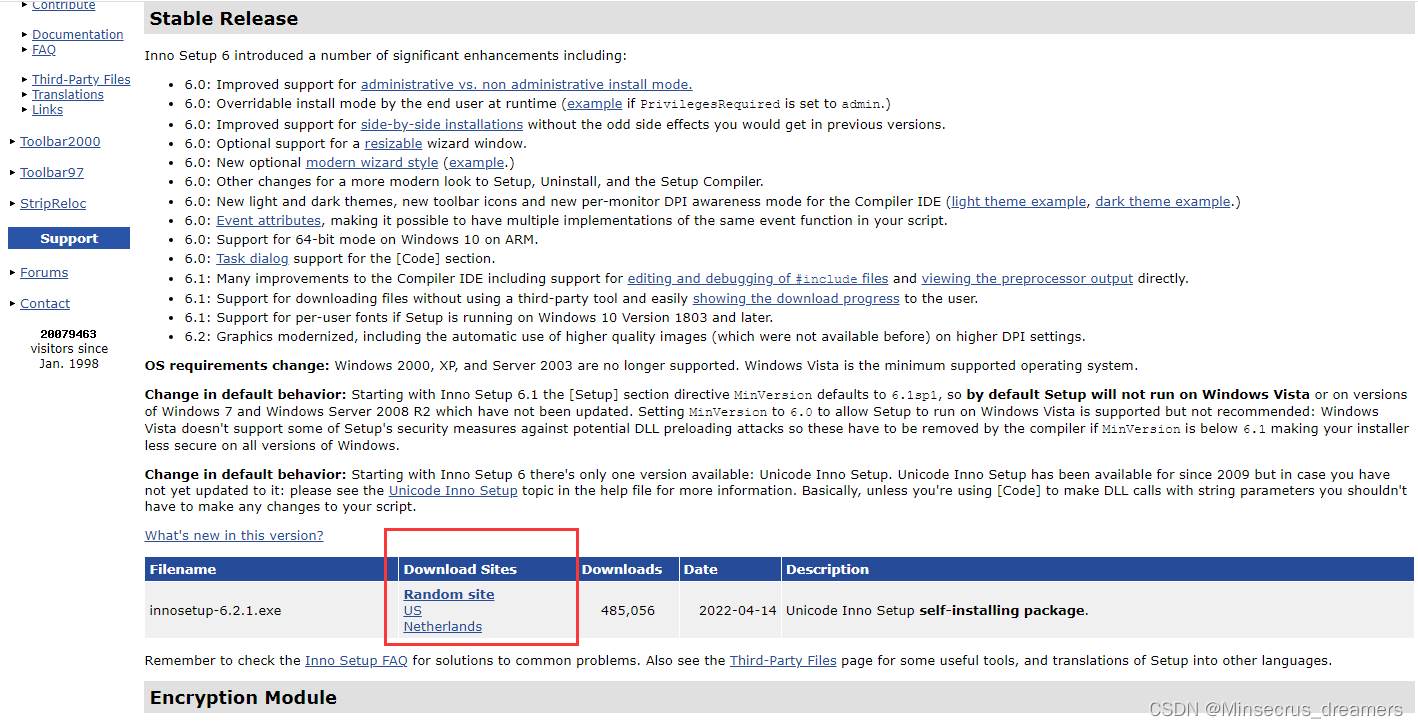View the dark theme example
This screenshot has height=728, width=1418.
point(1163,201)
